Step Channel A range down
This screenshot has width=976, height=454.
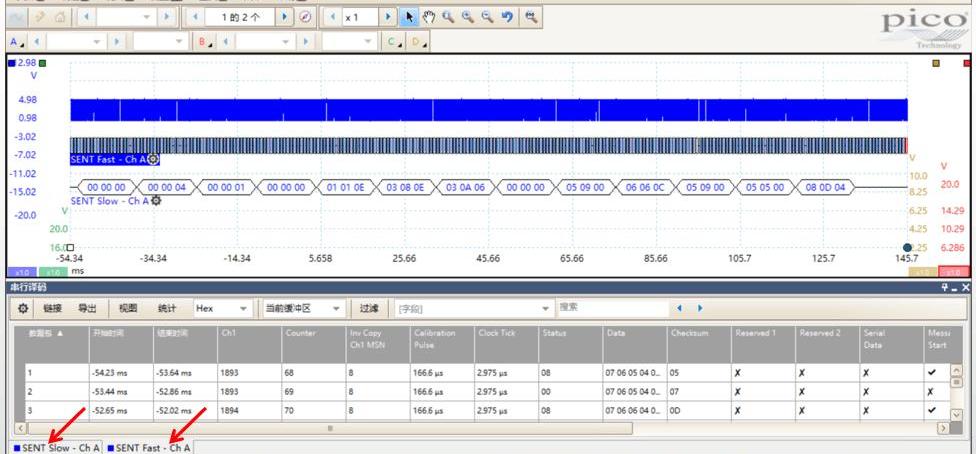(x=37, y=42)
